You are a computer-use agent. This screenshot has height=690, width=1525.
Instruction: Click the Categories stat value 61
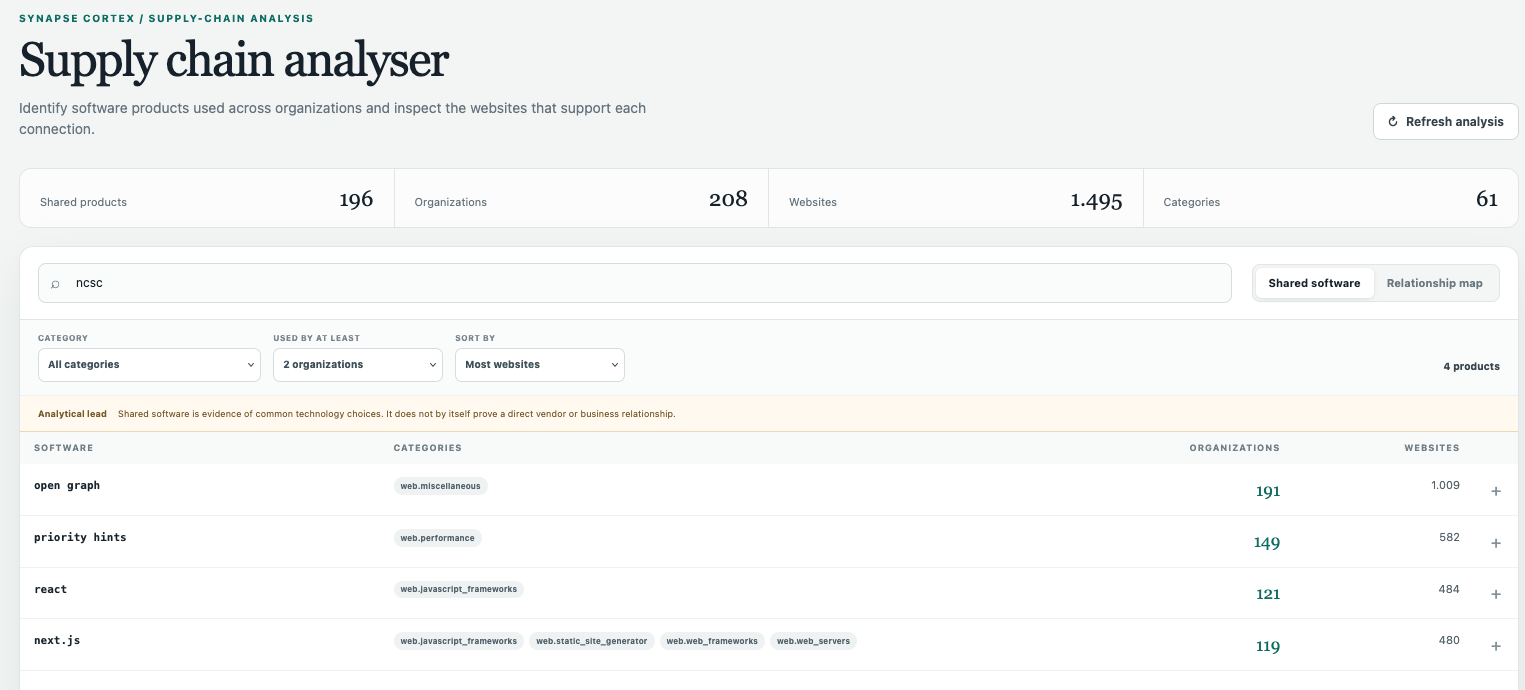pyautogui.click(x=1487, y=199)
